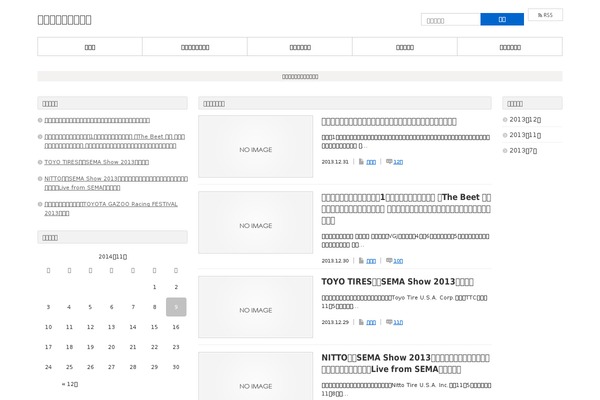Click the category file icon beside date 2013.12.30
This screenshot has height=400, width=600.
click(361, 261)
